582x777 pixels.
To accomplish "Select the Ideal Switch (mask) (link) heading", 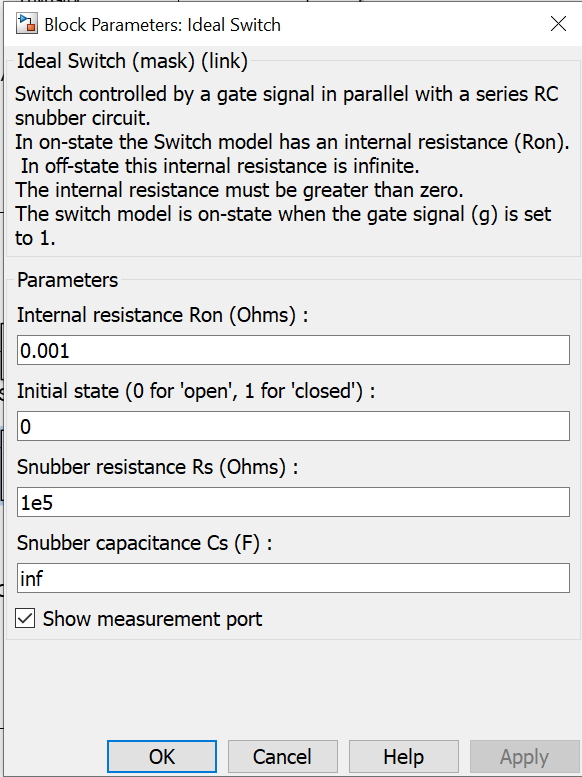I will (x=132, y=61).
